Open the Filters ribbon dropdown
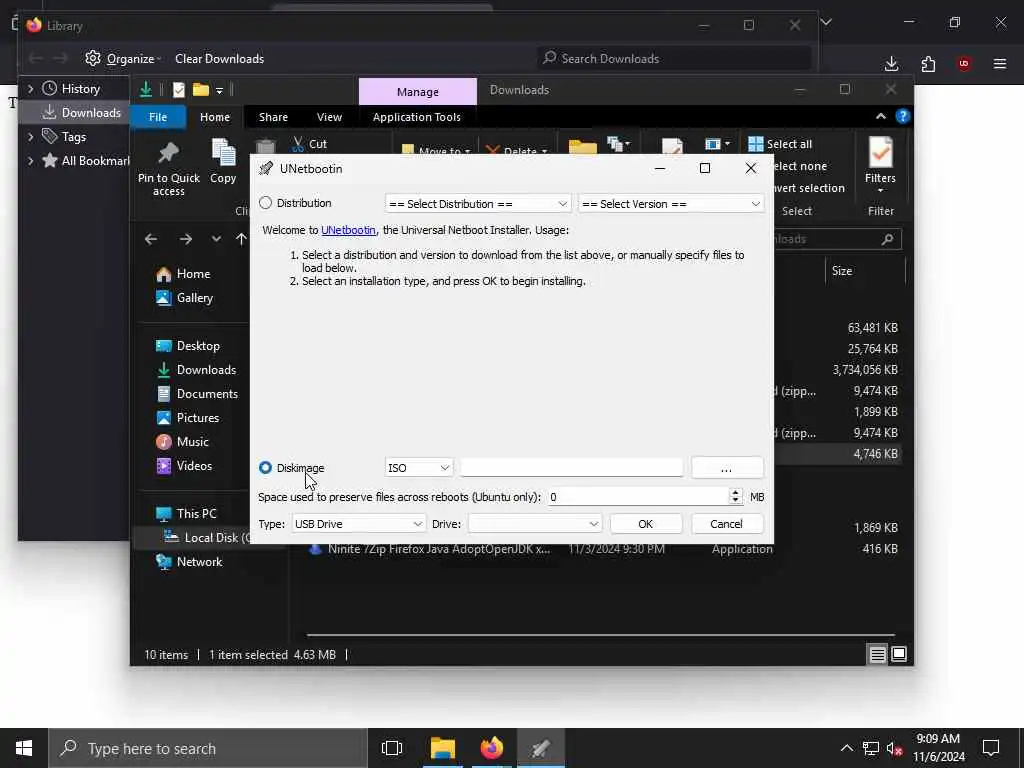This screenshot has width=1024, height=768. point(880,166)
